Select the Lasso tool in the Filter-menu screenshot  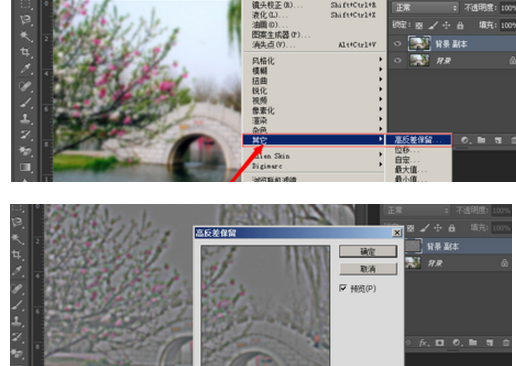[x=25, y=19]
